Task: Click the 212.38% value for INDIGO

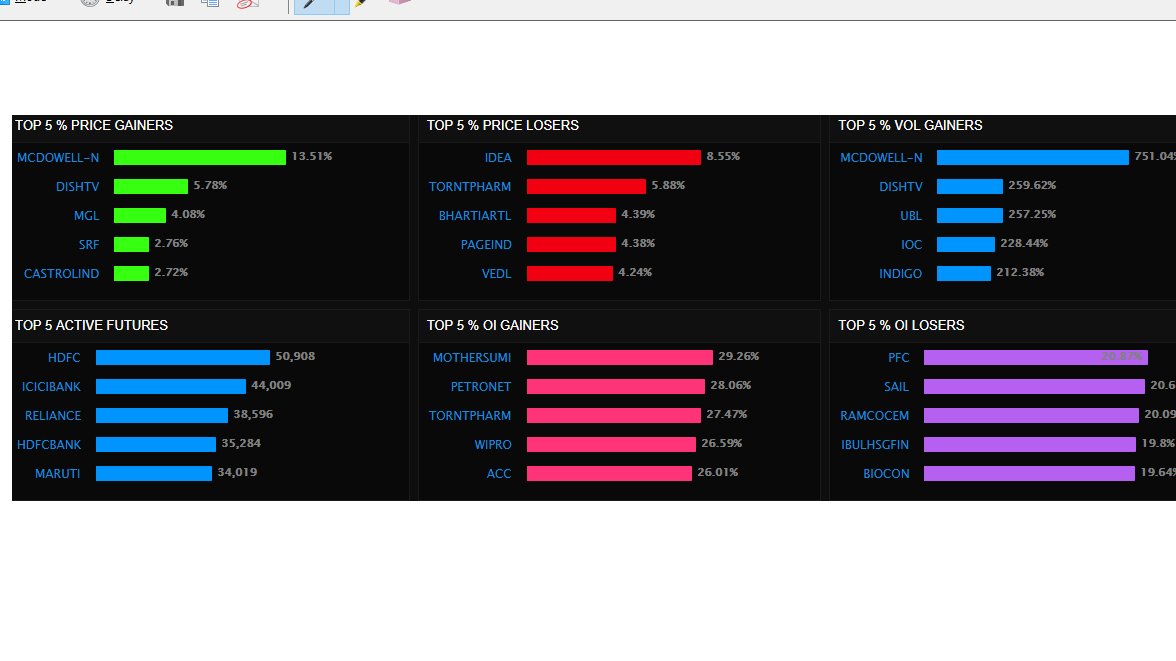Action: [1020, 272]
